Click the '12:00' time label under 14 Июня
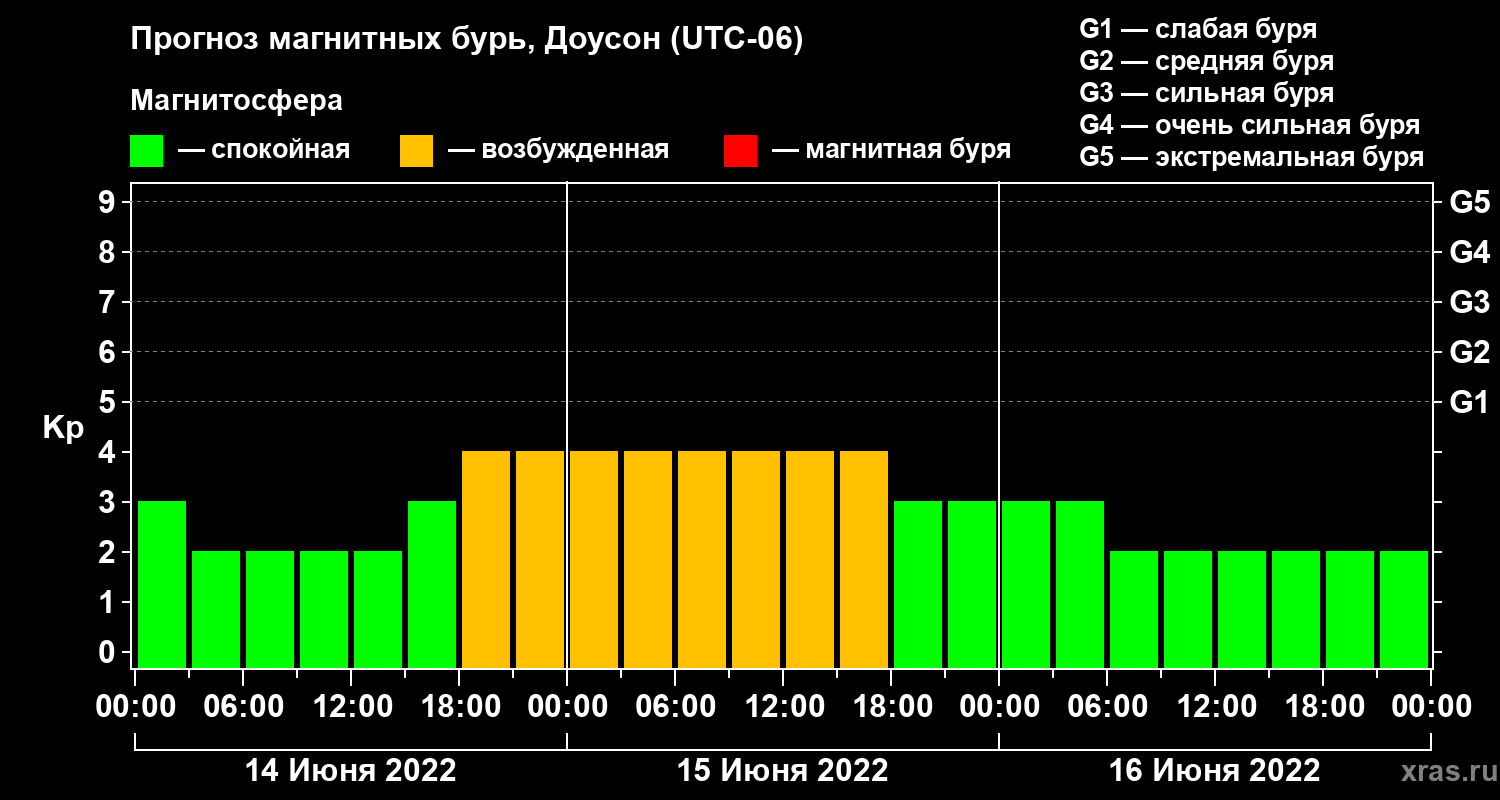This screenshot has height=800, width=1500. (352, 707)
